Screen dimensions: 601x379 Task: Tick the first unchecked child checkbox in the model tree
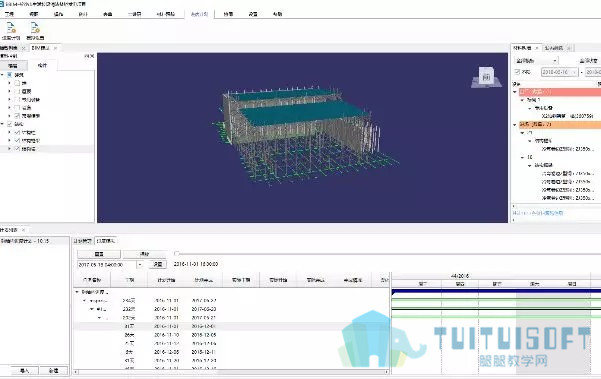17,83
